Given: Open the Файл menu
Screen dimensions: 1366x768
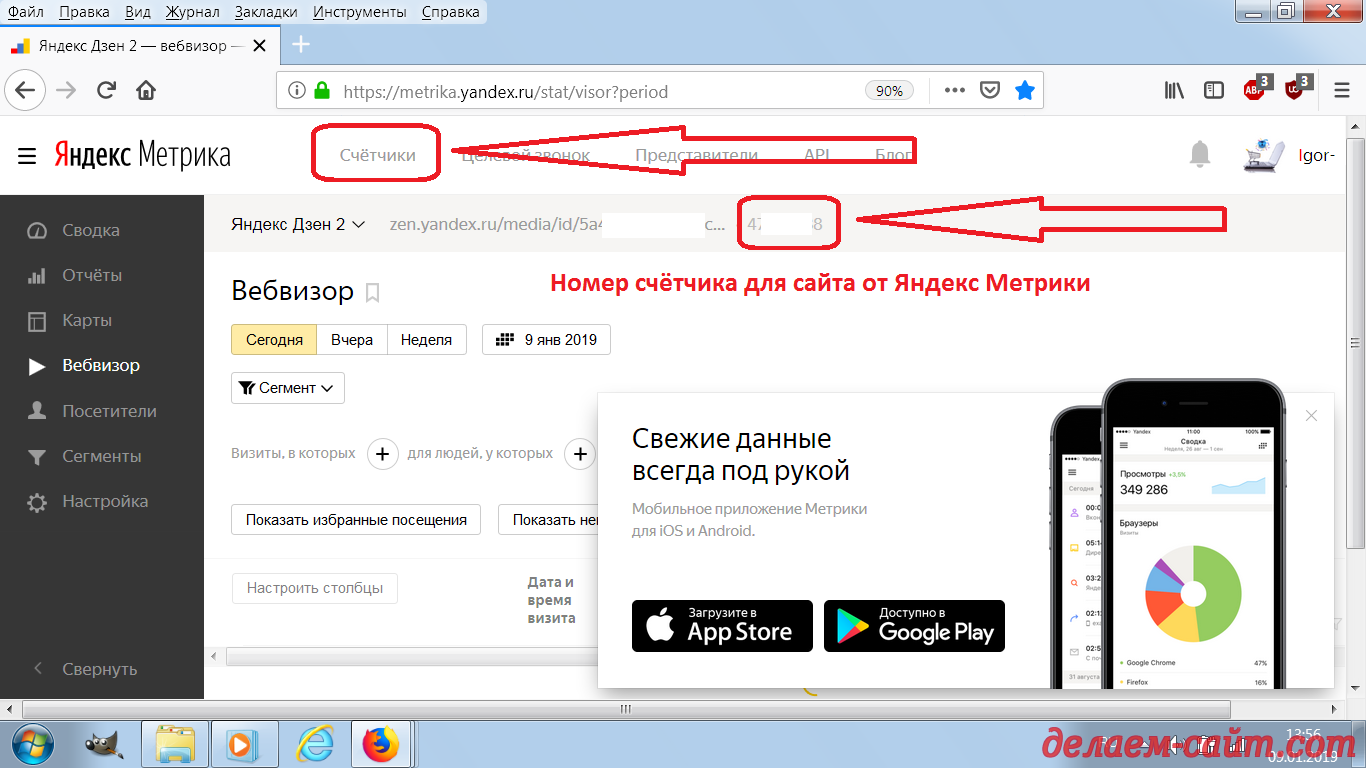Looking at the screenshot, I should click(x=25, y=13).
